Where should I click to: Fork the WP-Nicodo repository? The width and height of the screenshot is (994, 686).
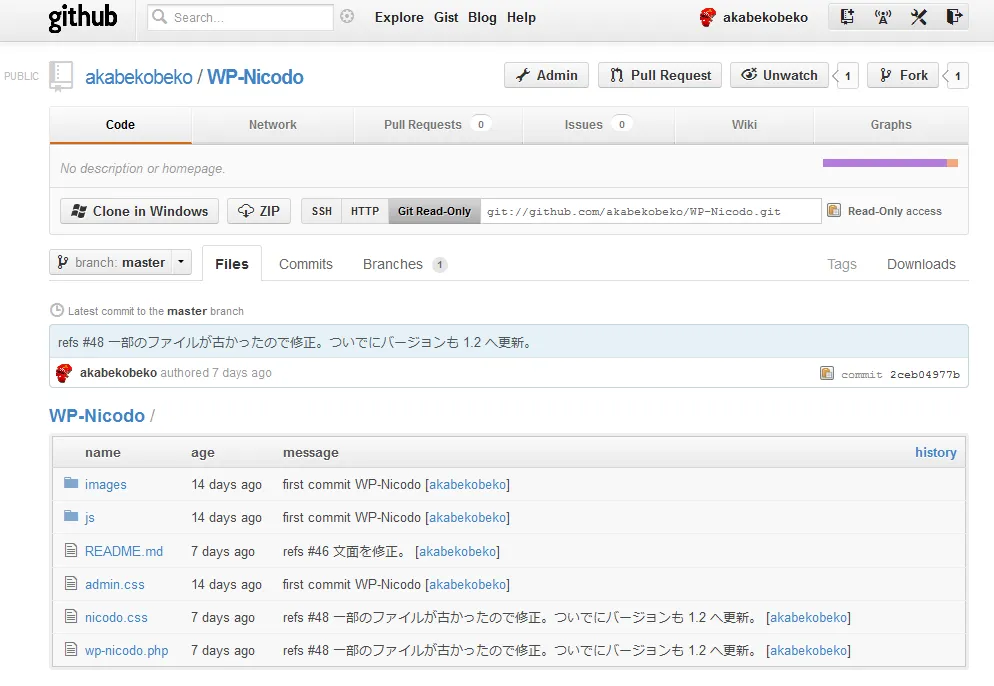902,75
